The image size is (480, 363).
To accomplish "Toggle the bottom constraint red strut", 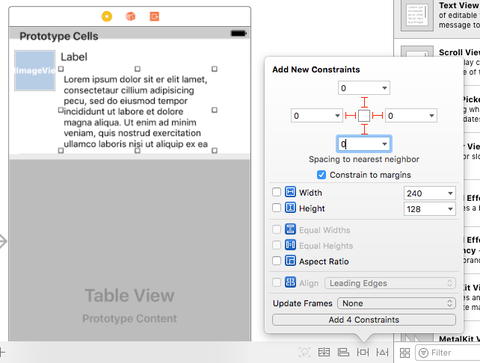I will [x=364, y=129].
